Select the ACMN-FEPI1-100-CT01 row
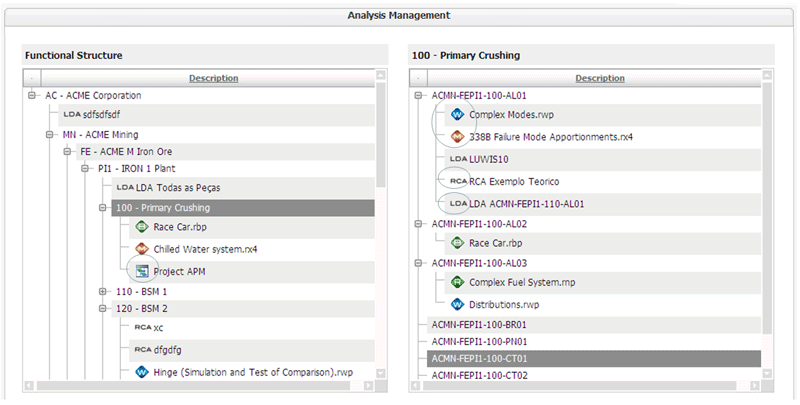The image size is (800, 405). point(478,357)
